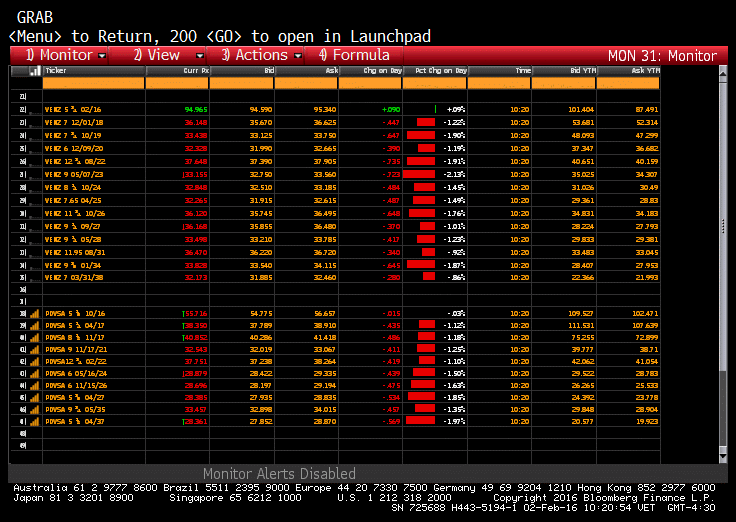736x522 pixels.
Task: Sort by the Ticker column header
Action: click(93, 71)
